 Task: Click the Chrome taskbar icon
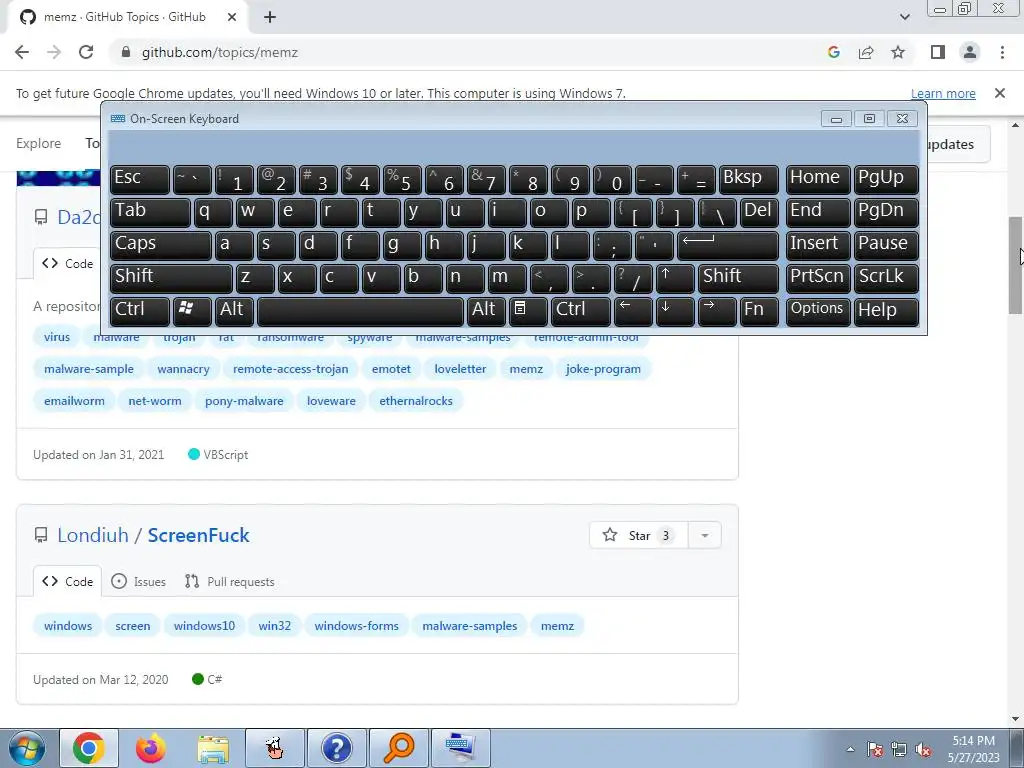coord(89,748)
